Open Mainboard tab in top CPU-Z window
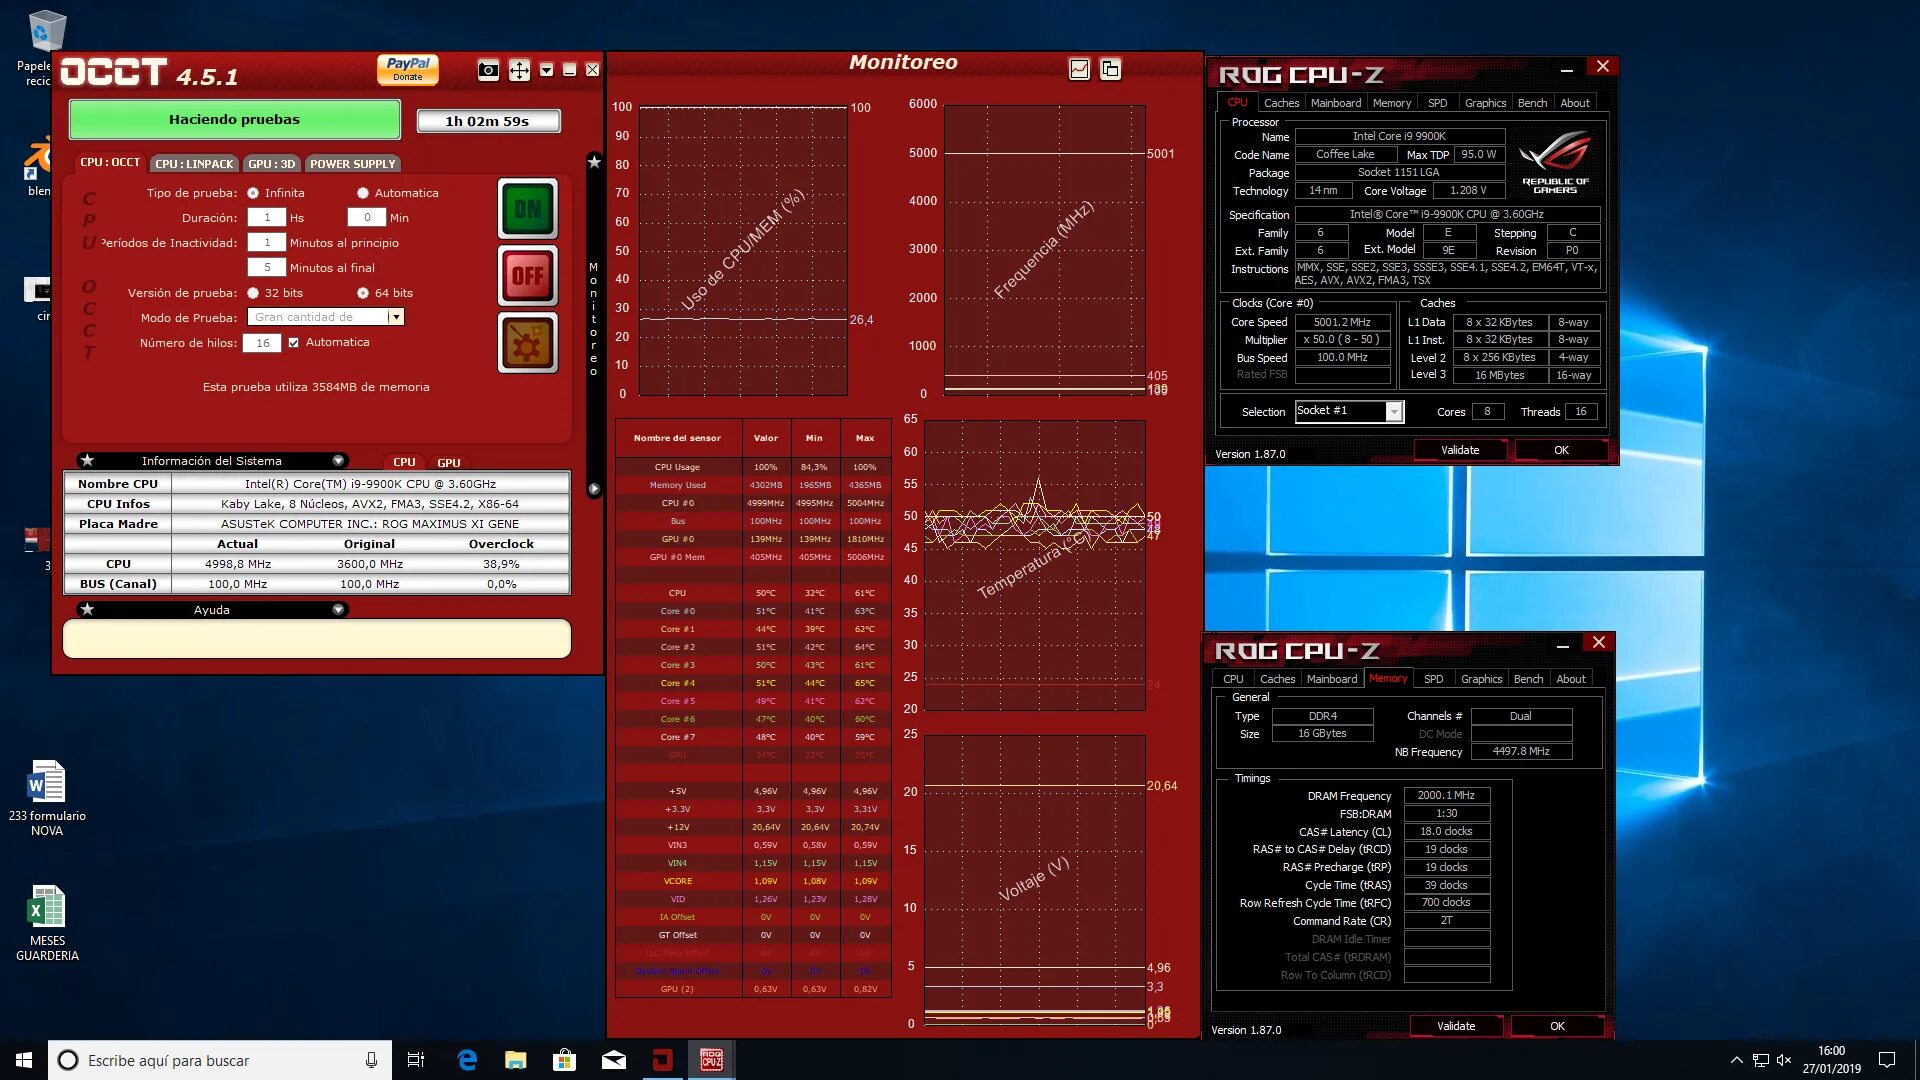This screenshot has height=1080, width=1920. point(1336,103)
